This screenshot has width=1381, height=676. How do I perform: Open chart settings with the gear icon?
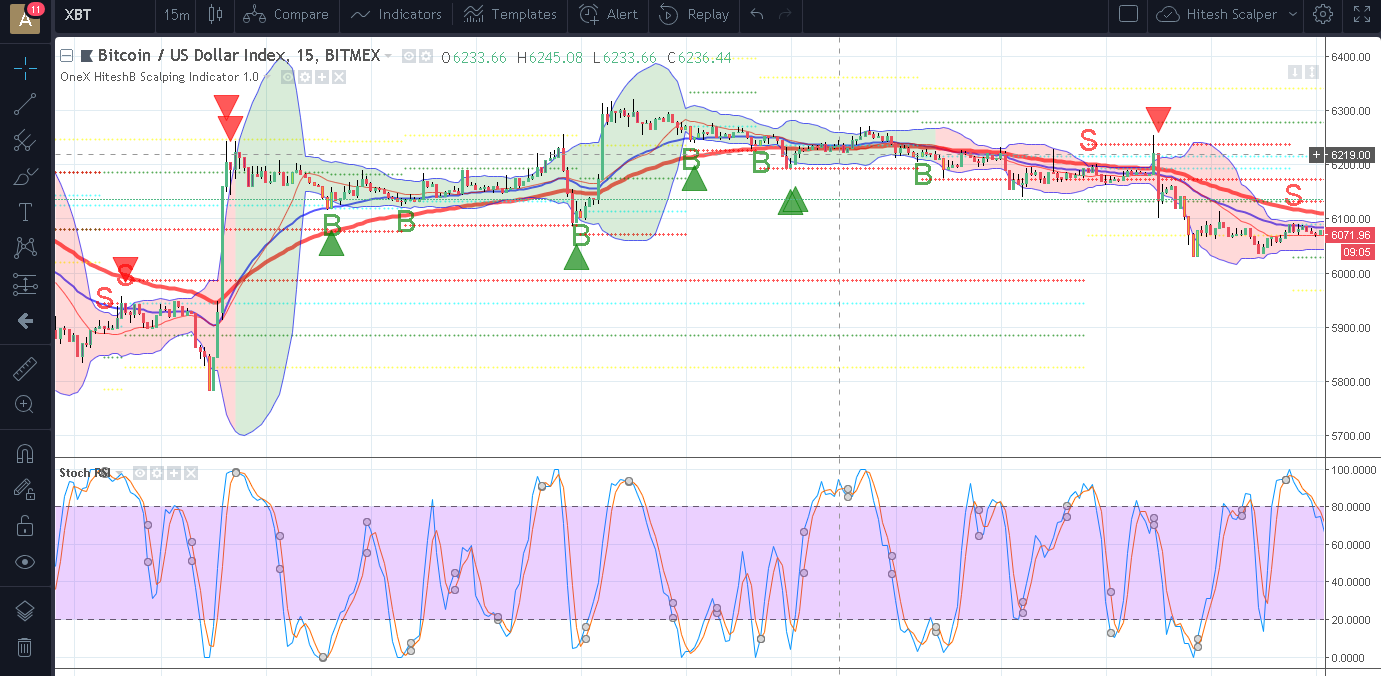tap(1321, 15)
